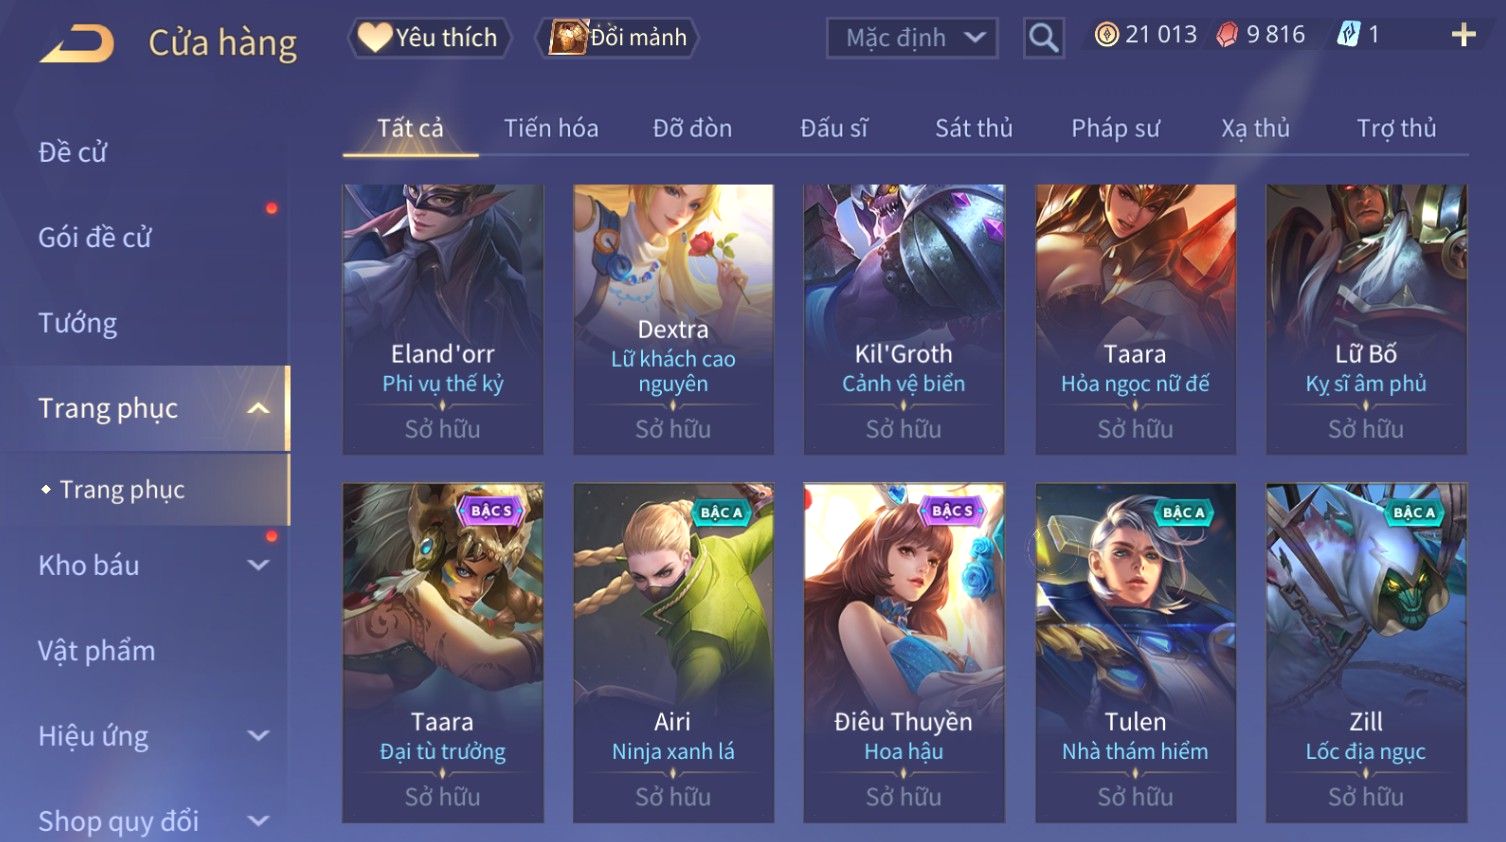Switch to the Tiến hóa tab
The height and width of the screenshot is (842, 1506).
point(551,128)
